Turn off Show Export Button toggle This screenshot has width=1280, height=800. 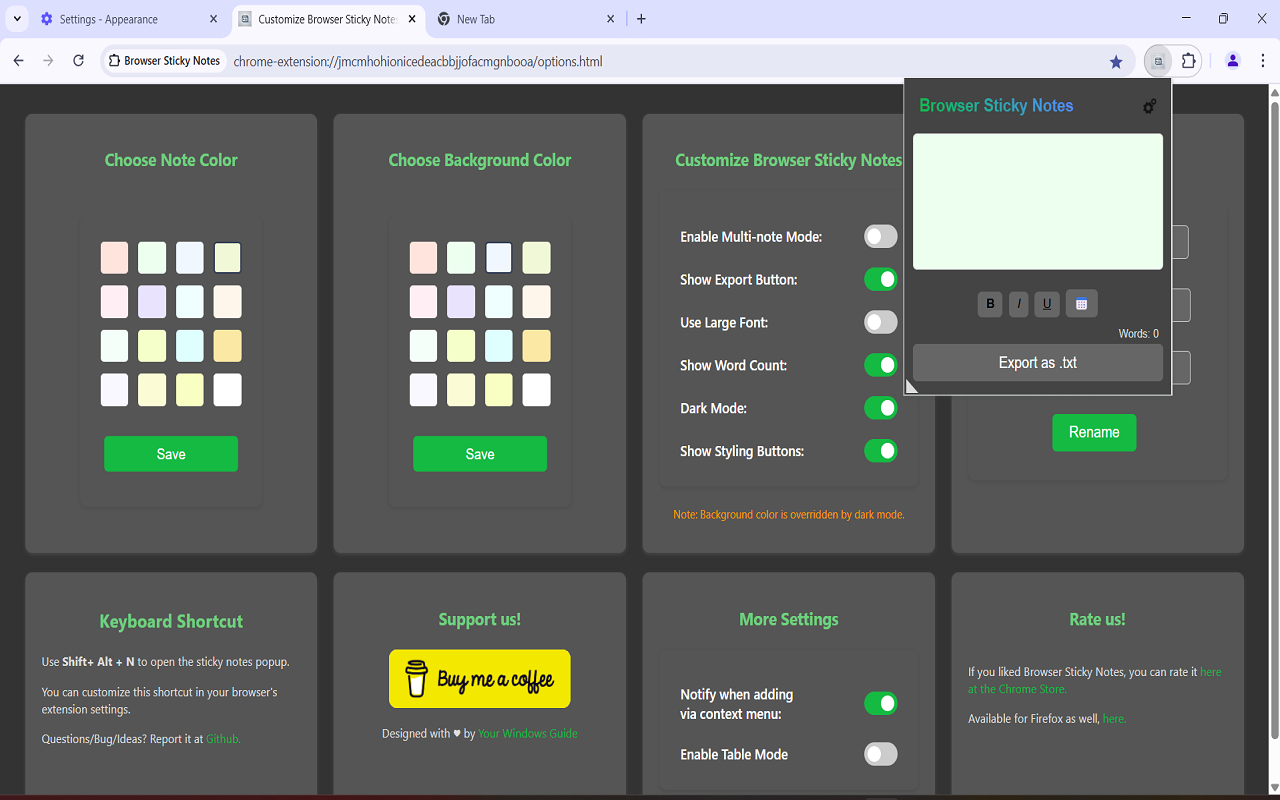881,280
